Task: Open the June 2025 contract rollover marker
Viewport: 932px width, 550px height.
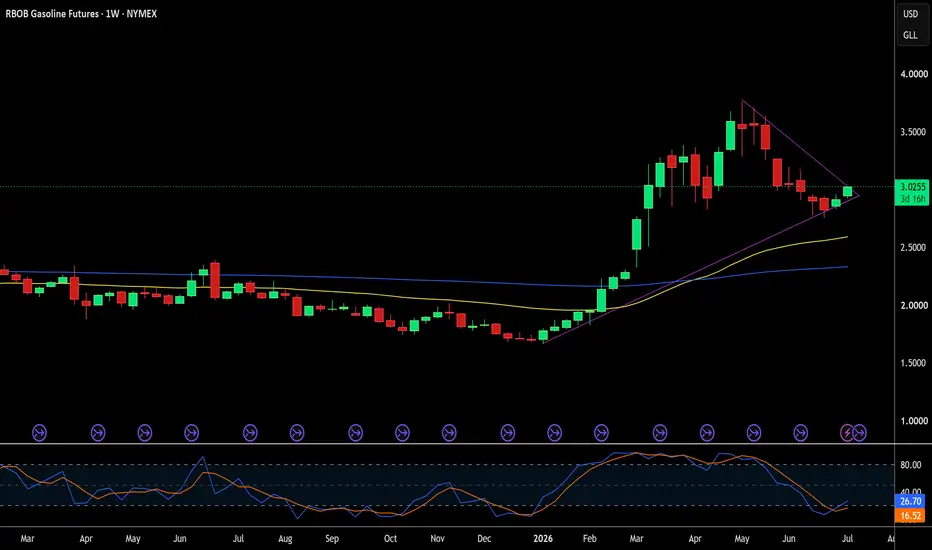Action: 191,433
